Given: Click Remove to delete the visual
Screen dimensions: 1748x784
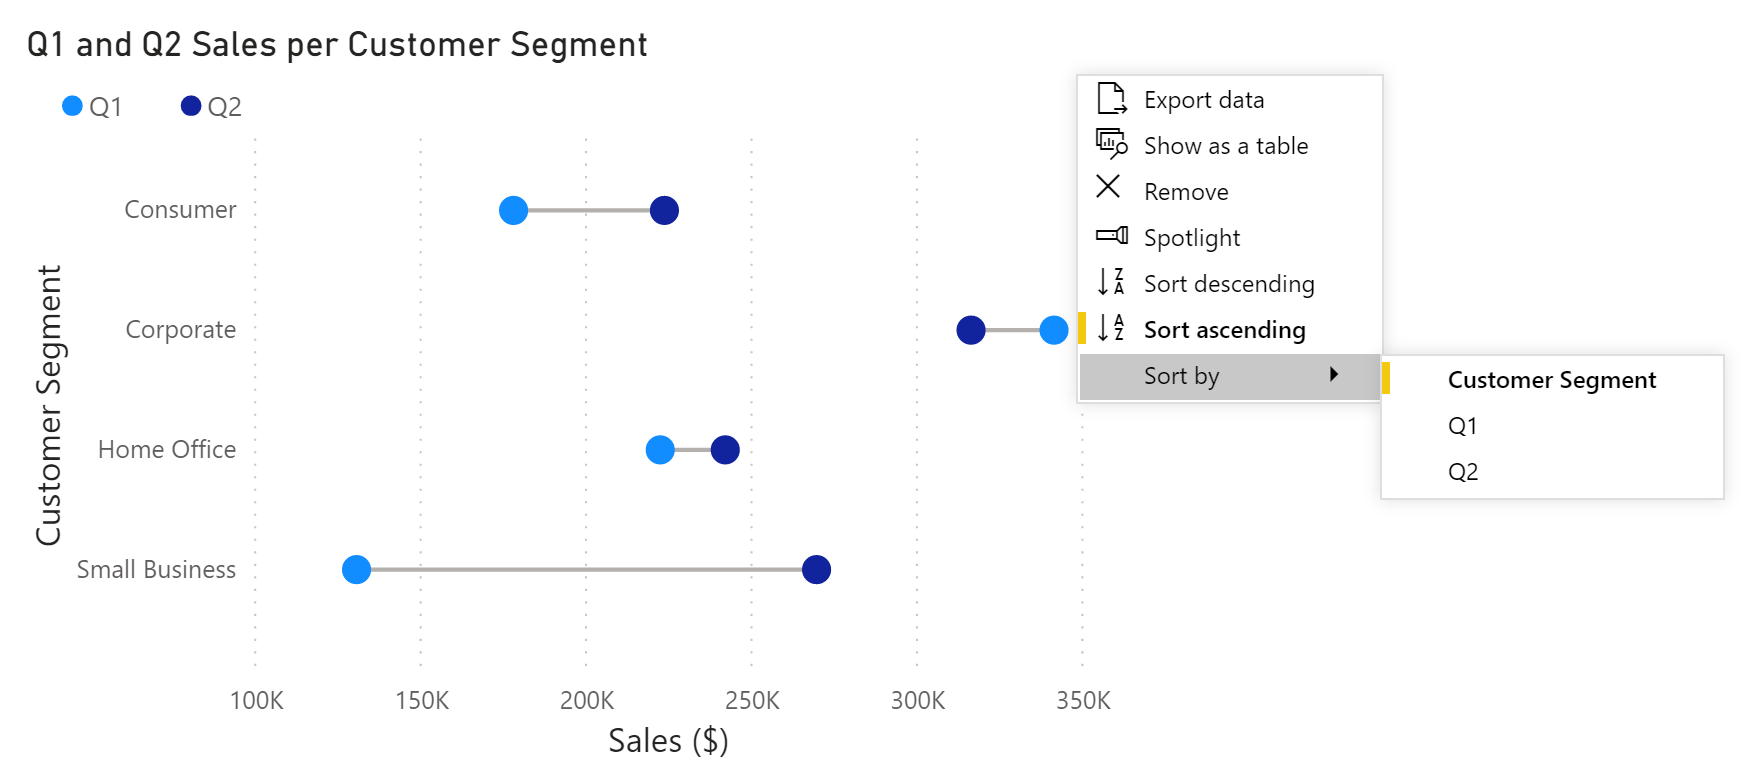Looking at the screenshot, I should pyautogui.click(x=1186, y=190).
